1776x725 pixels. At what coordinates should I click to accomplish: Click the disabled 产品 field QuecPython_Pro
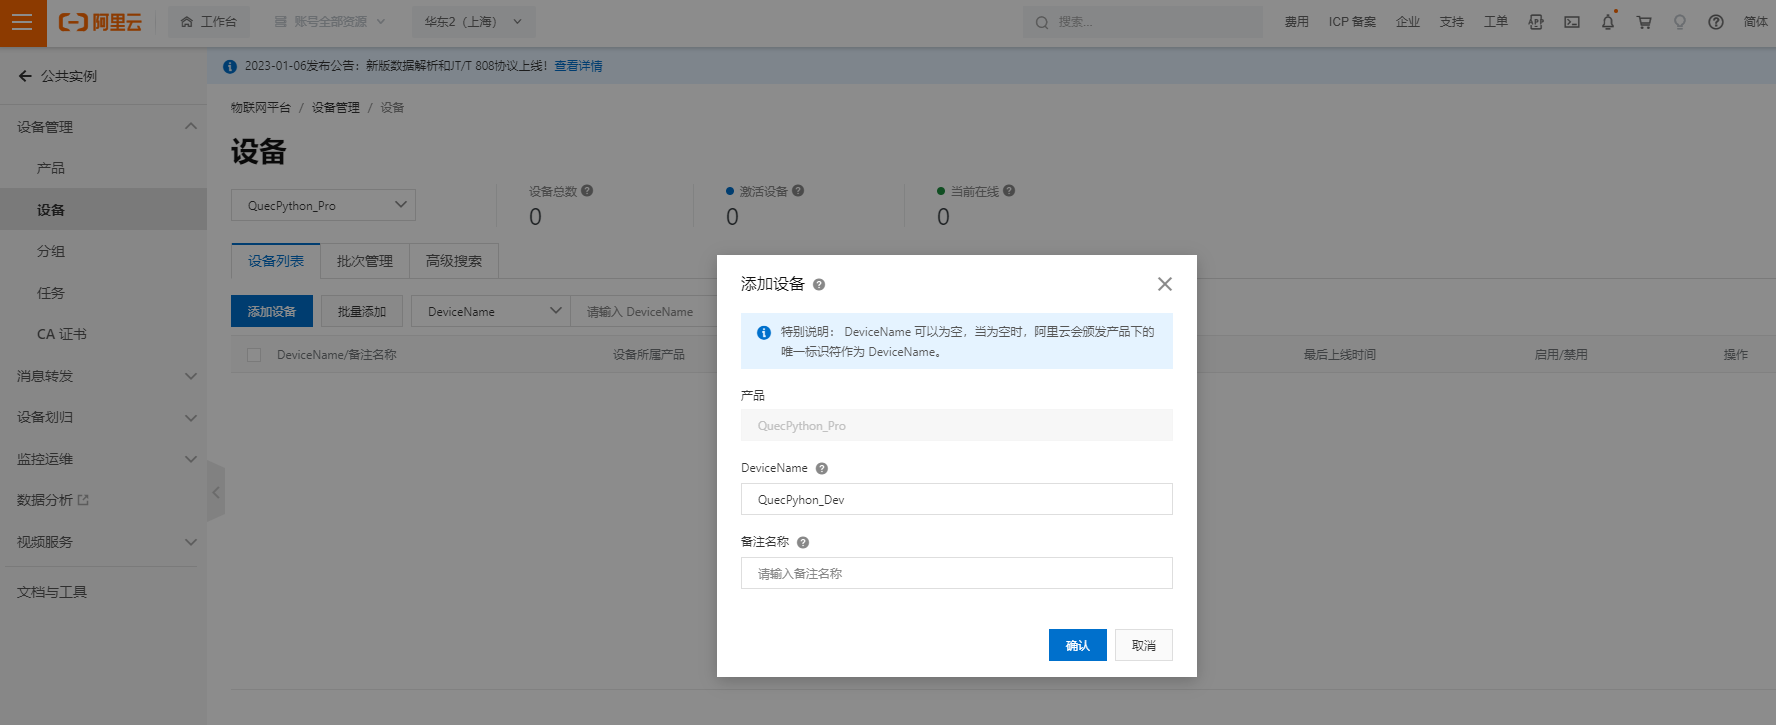[957, 425]
